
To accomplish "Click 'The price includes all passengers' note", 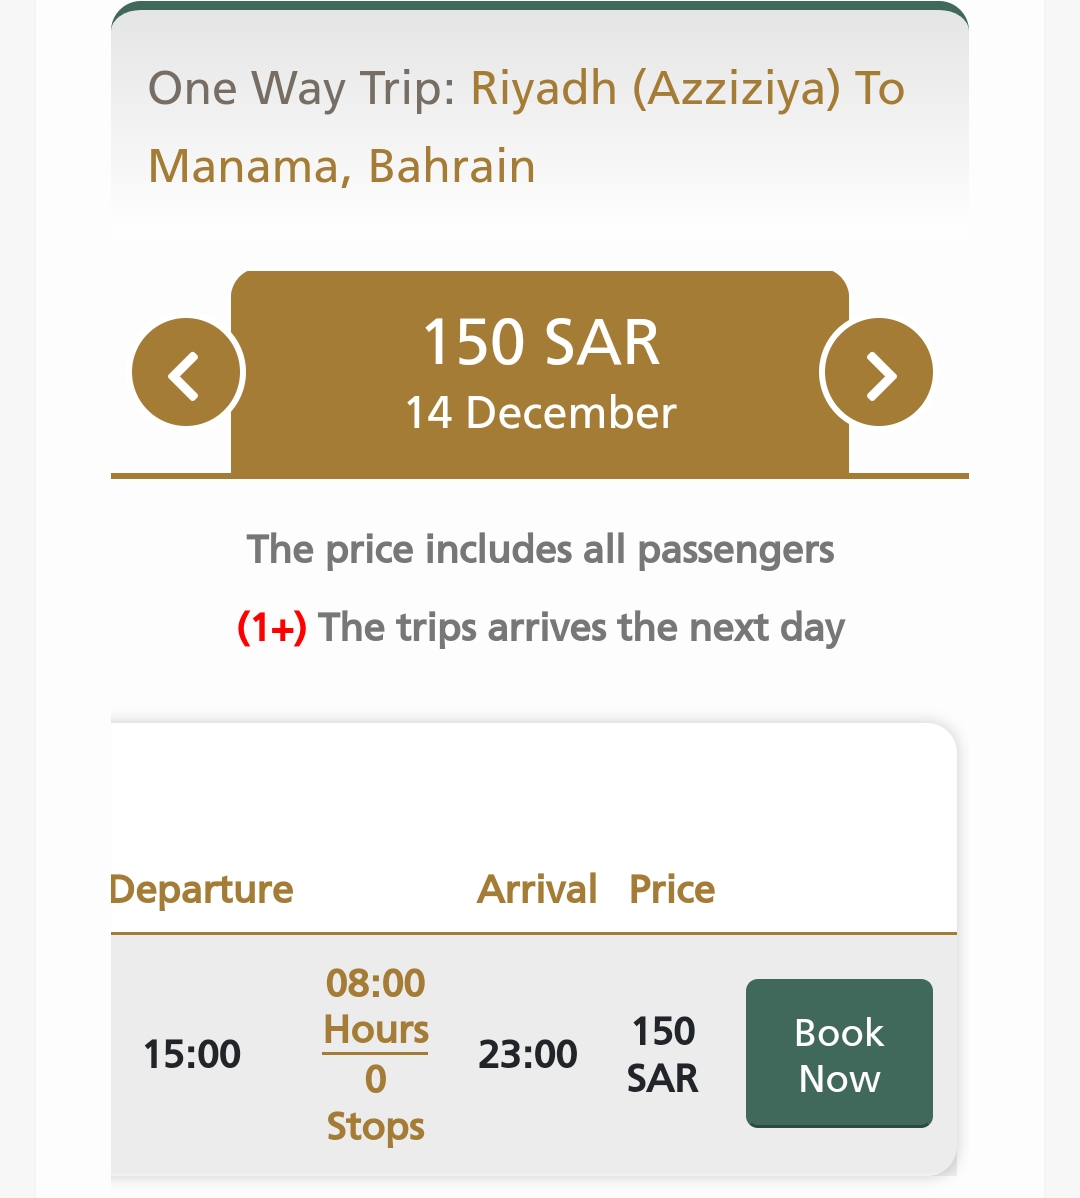I will pyautogui.click(x=540, y=549).
